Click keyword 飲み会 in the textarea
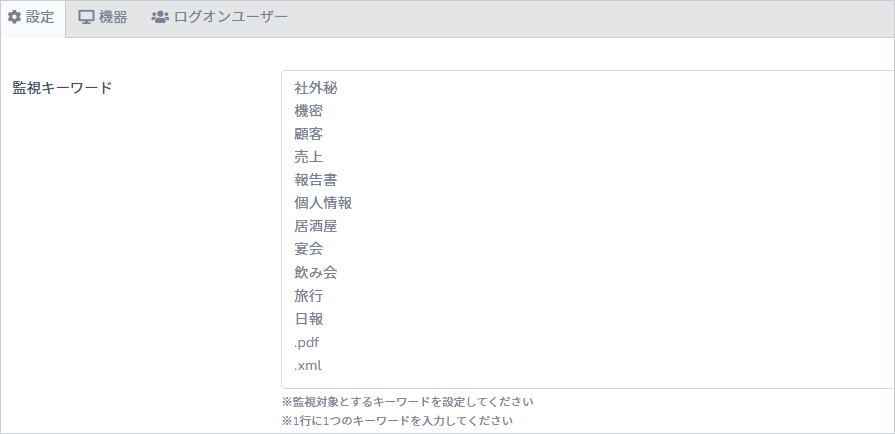The width and height of the screenshot is (895, 434). pos(316,273)
